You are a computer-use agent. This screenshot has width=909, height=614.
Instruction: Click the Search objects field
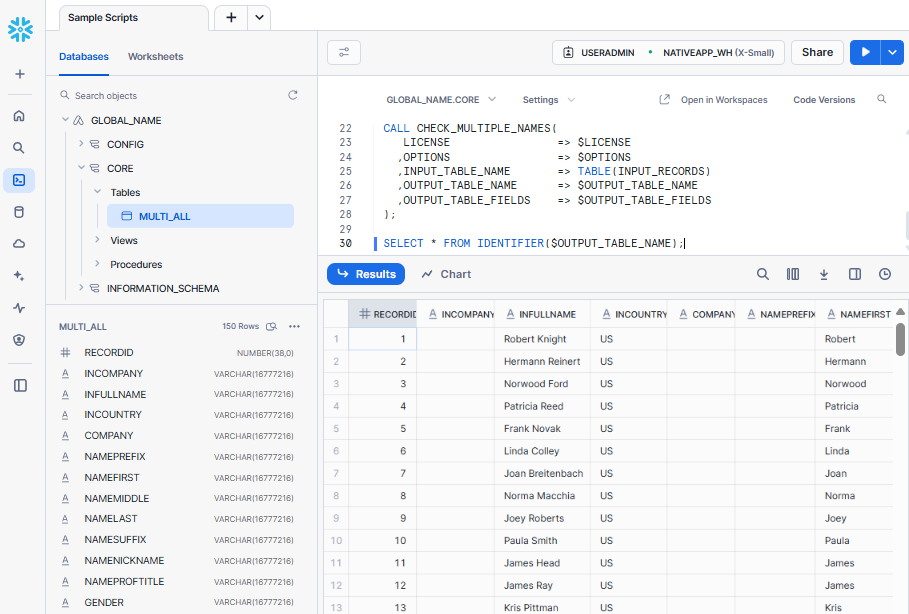click(x=174, y=96)
